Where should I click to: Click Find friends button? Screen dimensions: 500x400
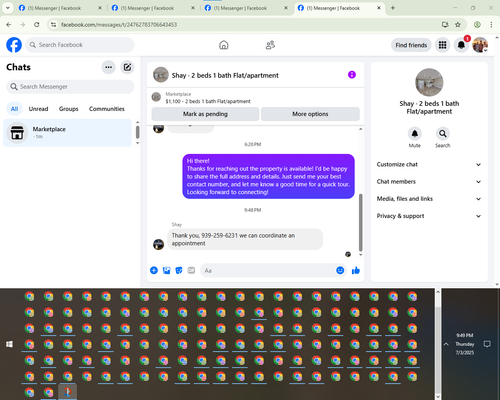point(411,45)
